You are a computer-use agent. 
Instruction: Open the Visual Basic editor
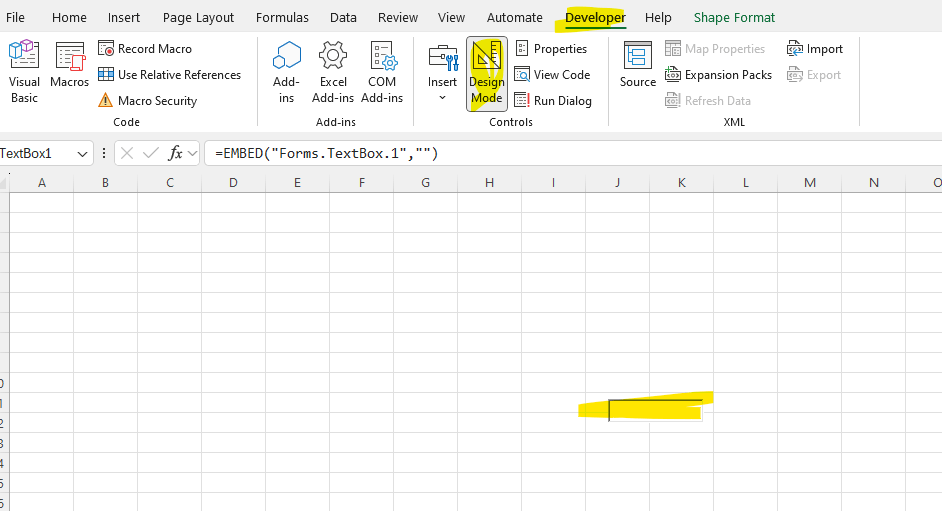(x=24, y=72)
